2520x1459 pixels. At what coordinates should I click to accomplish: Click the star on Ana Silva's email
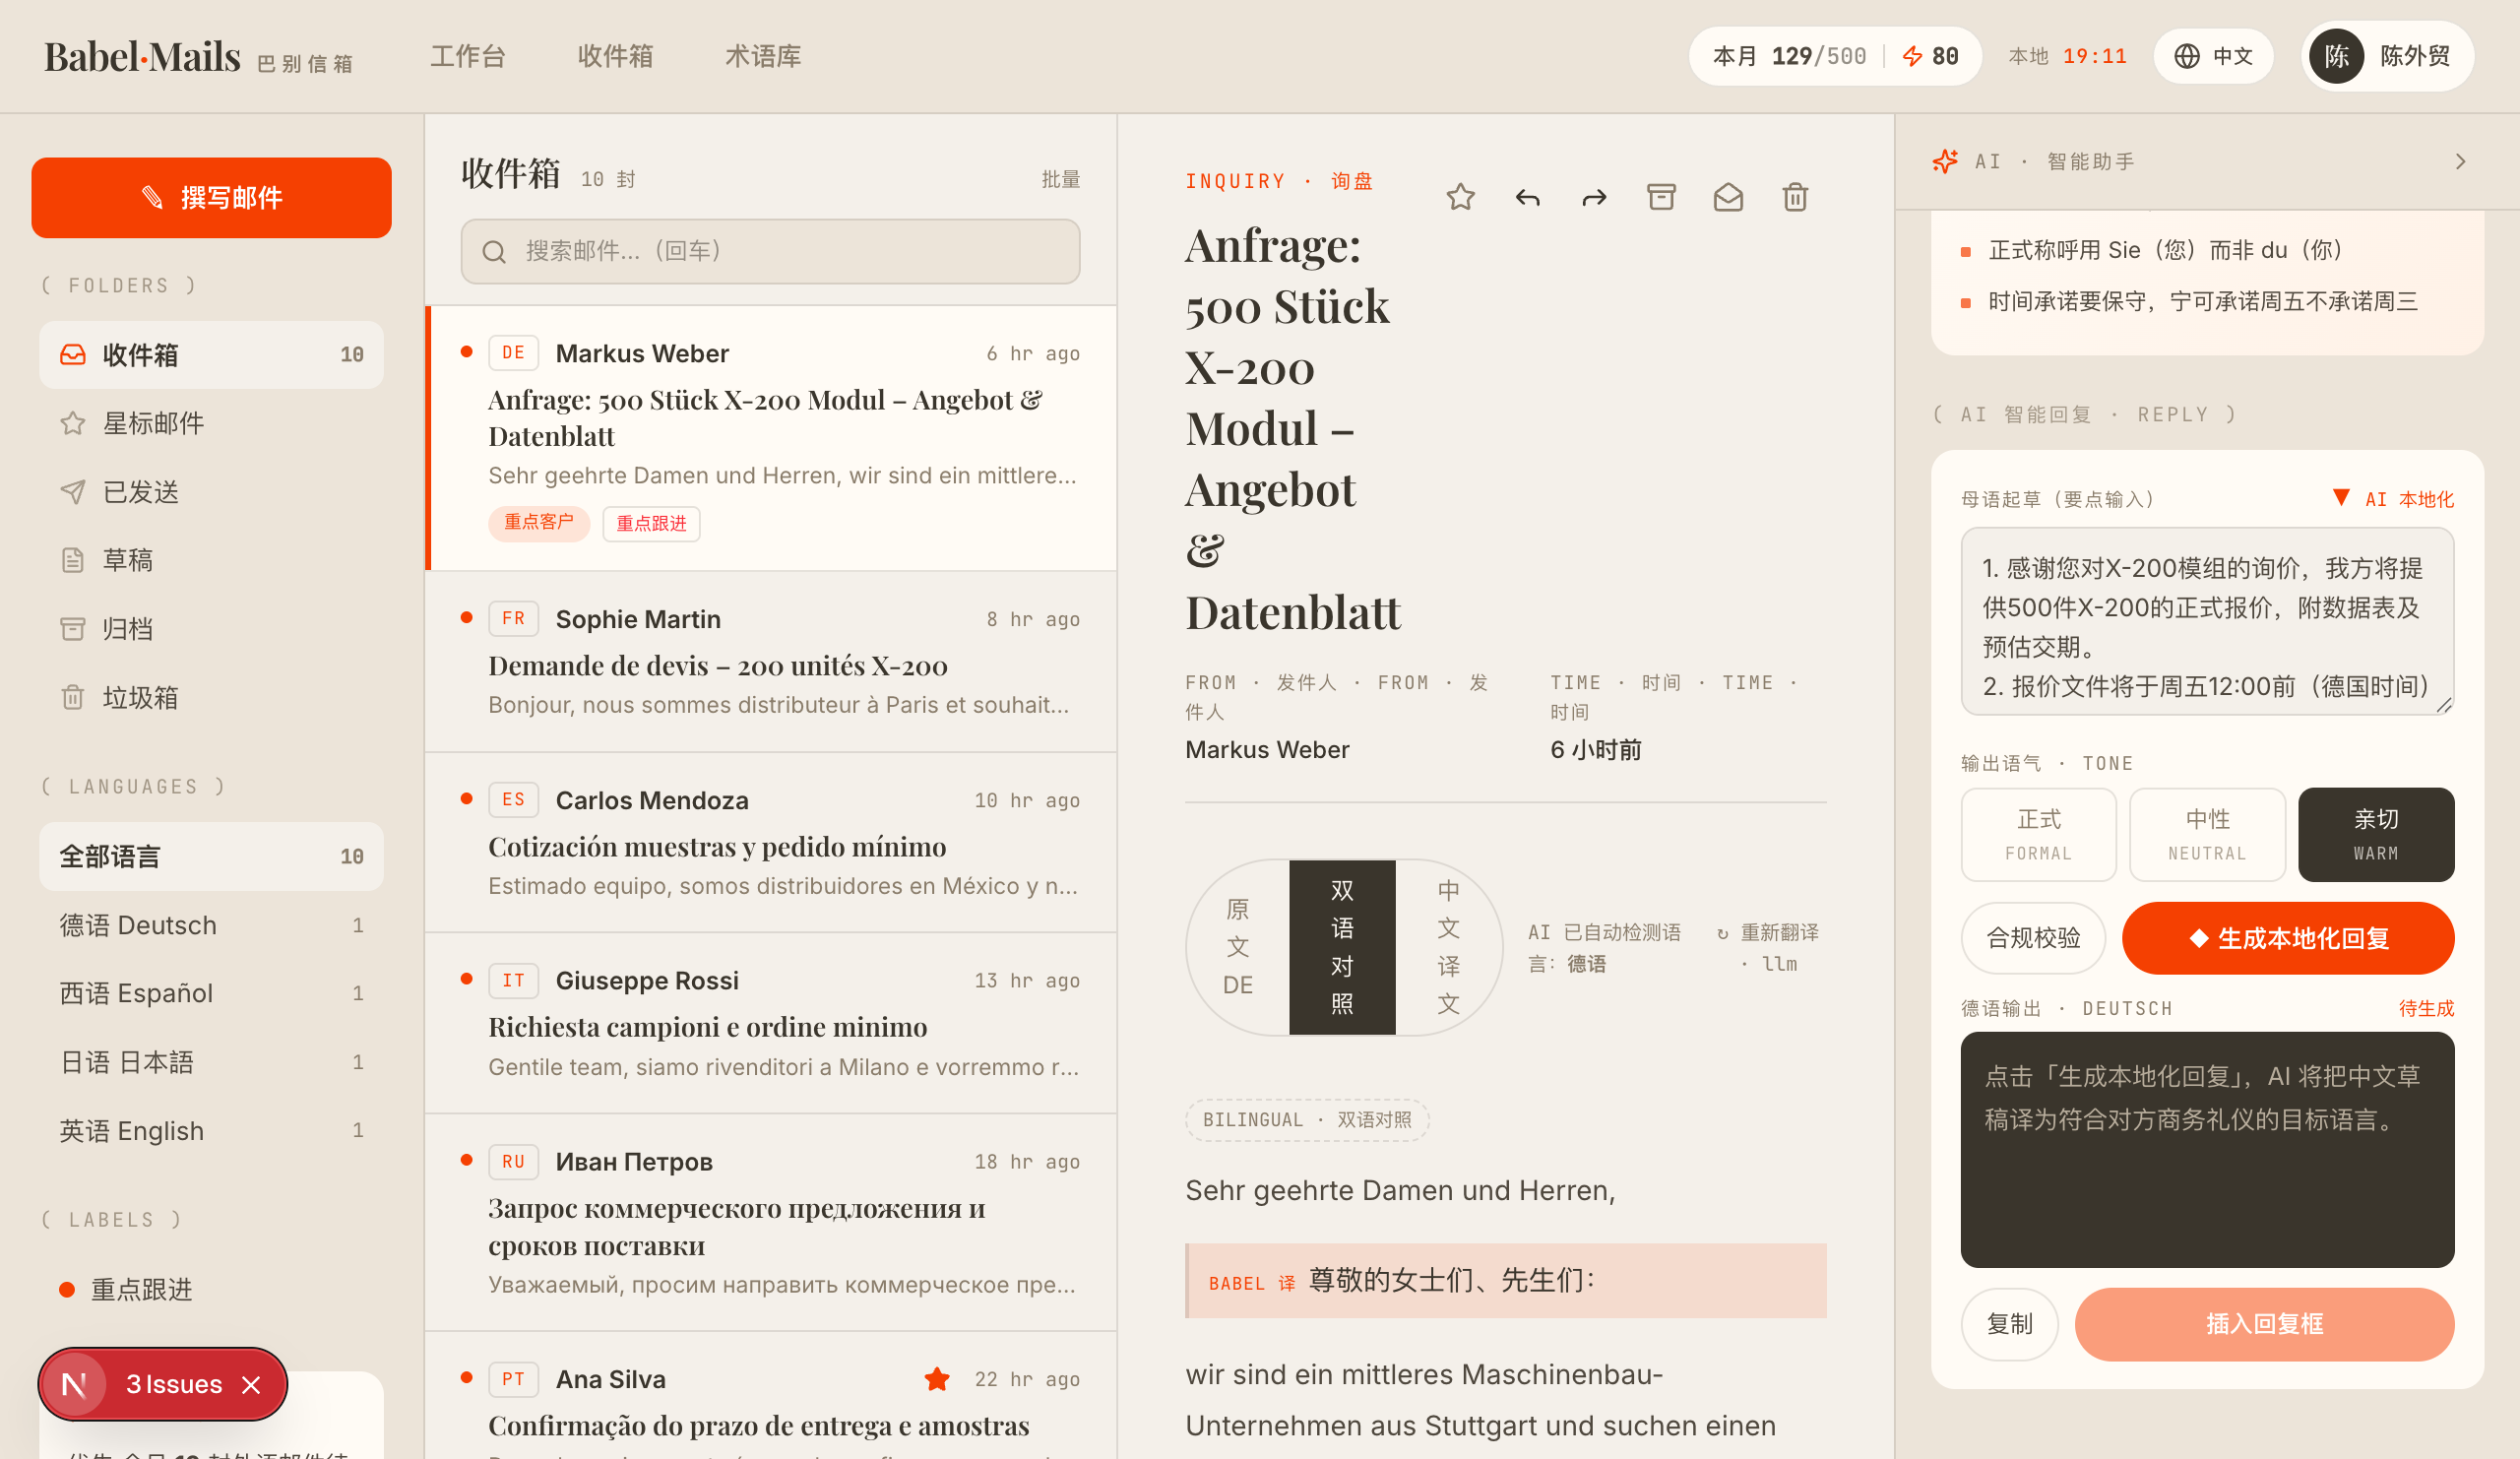(x=937, y=1379)
